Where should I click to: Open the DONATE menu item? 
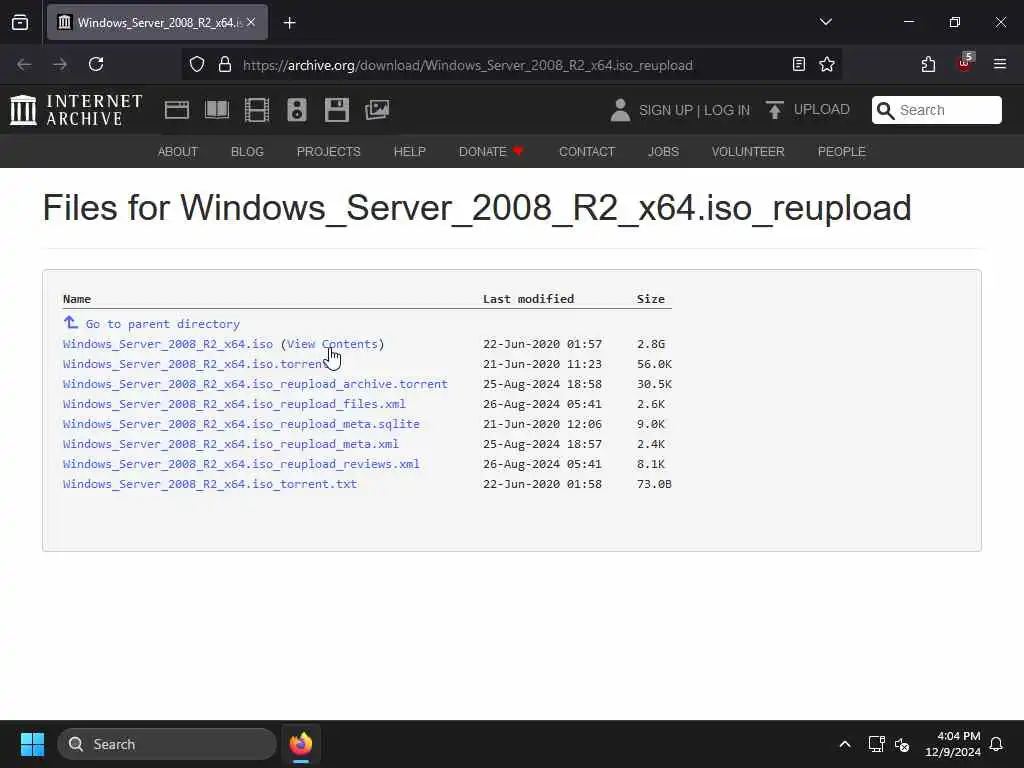pos(491,152)
